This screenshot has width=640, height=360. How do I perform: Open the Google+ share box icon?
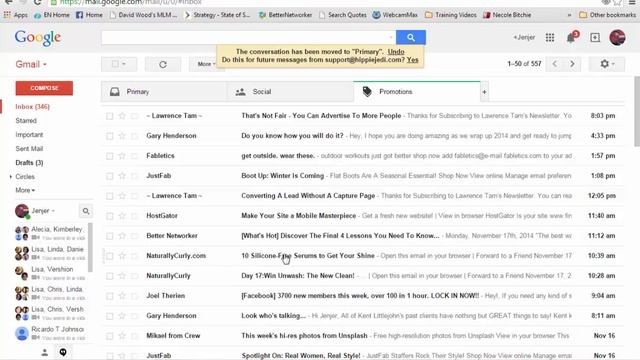[595, 38]
